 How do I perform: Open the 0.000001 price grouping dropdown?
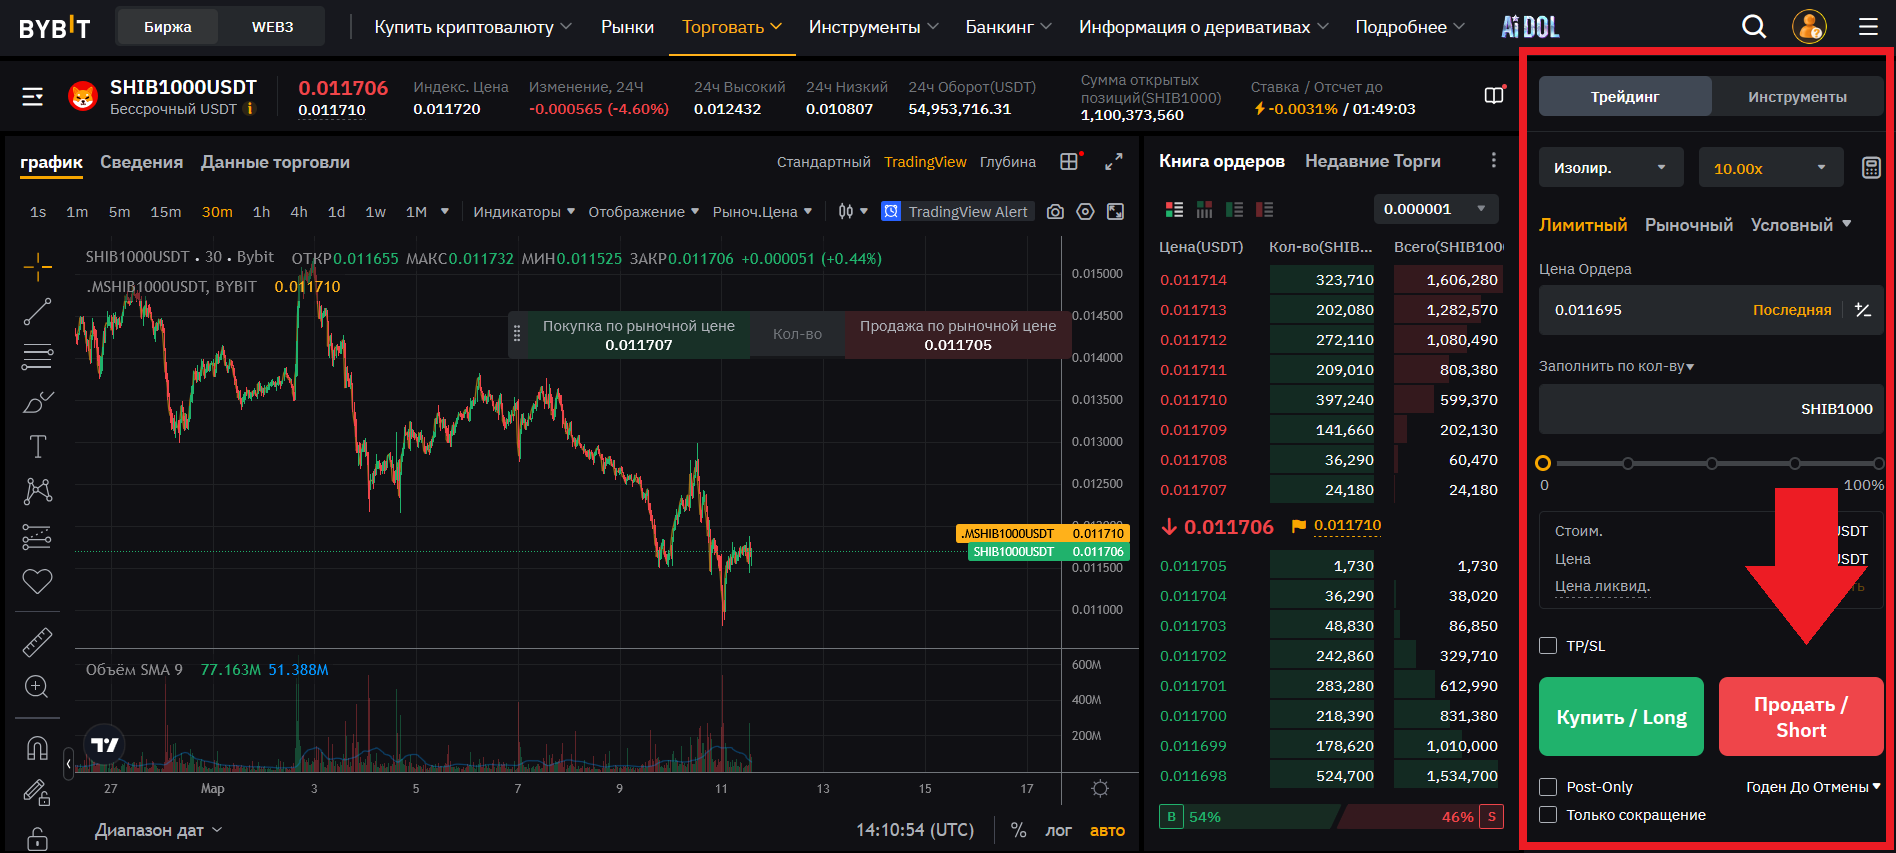point(1435,209)
